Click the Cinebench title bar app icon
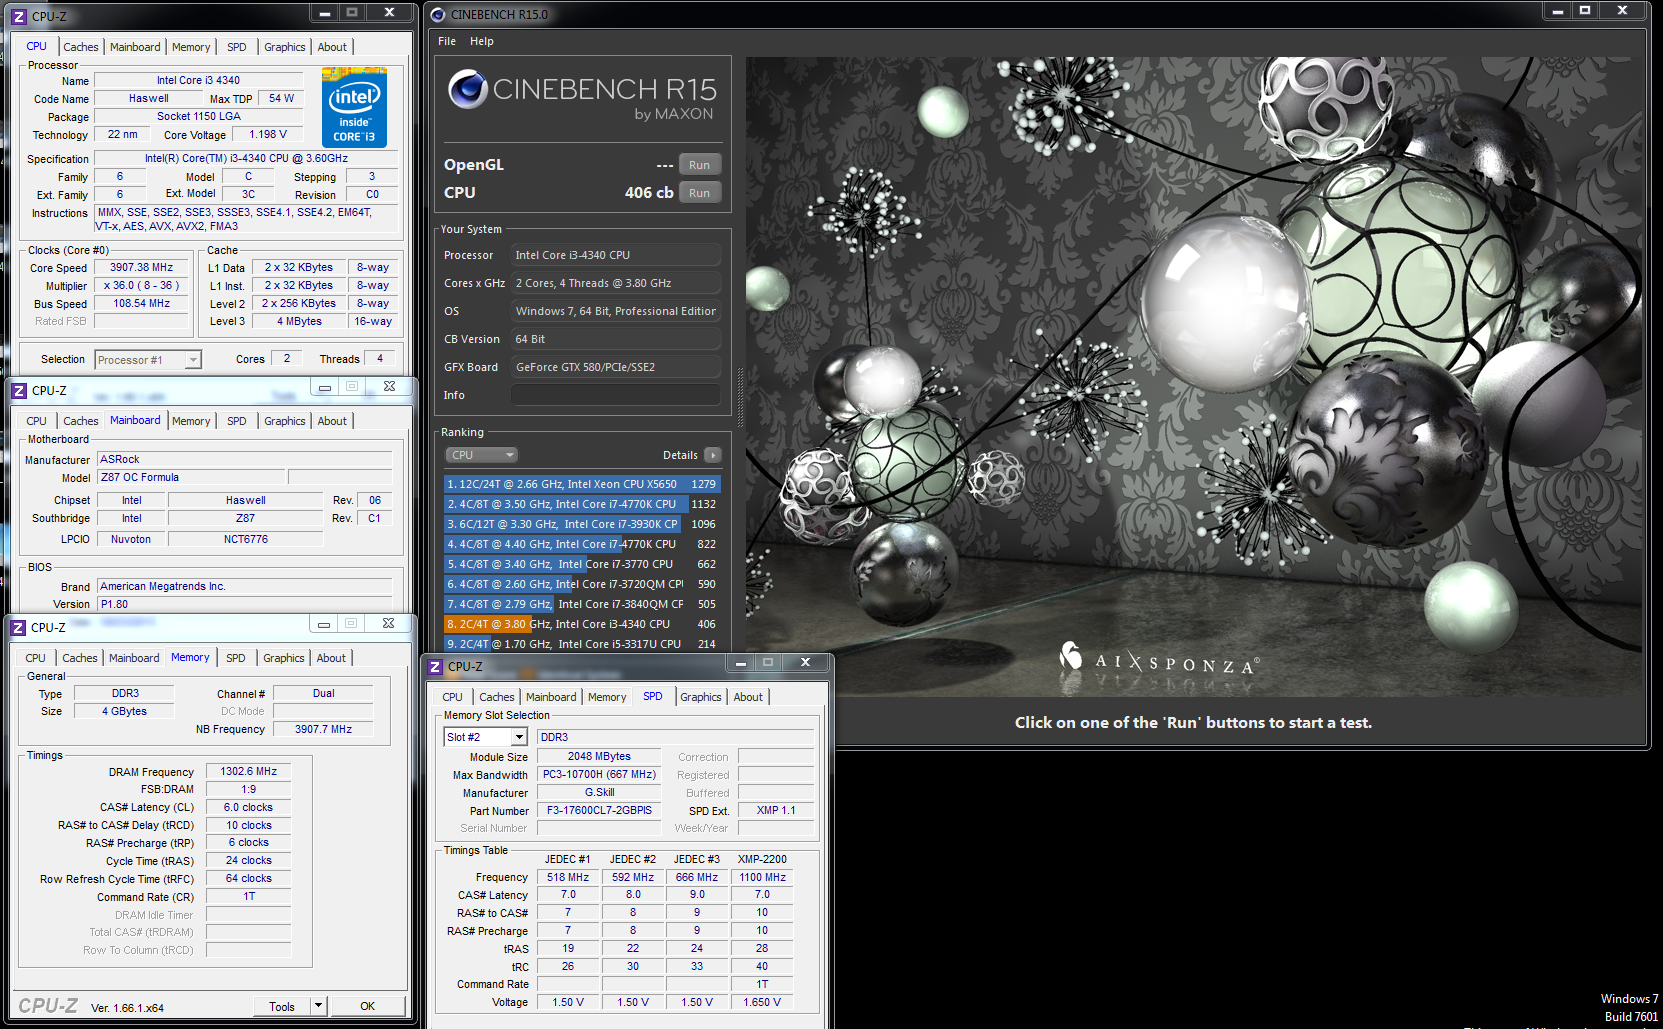Viewport: 1663px width, 1029px height. point(438,15)
